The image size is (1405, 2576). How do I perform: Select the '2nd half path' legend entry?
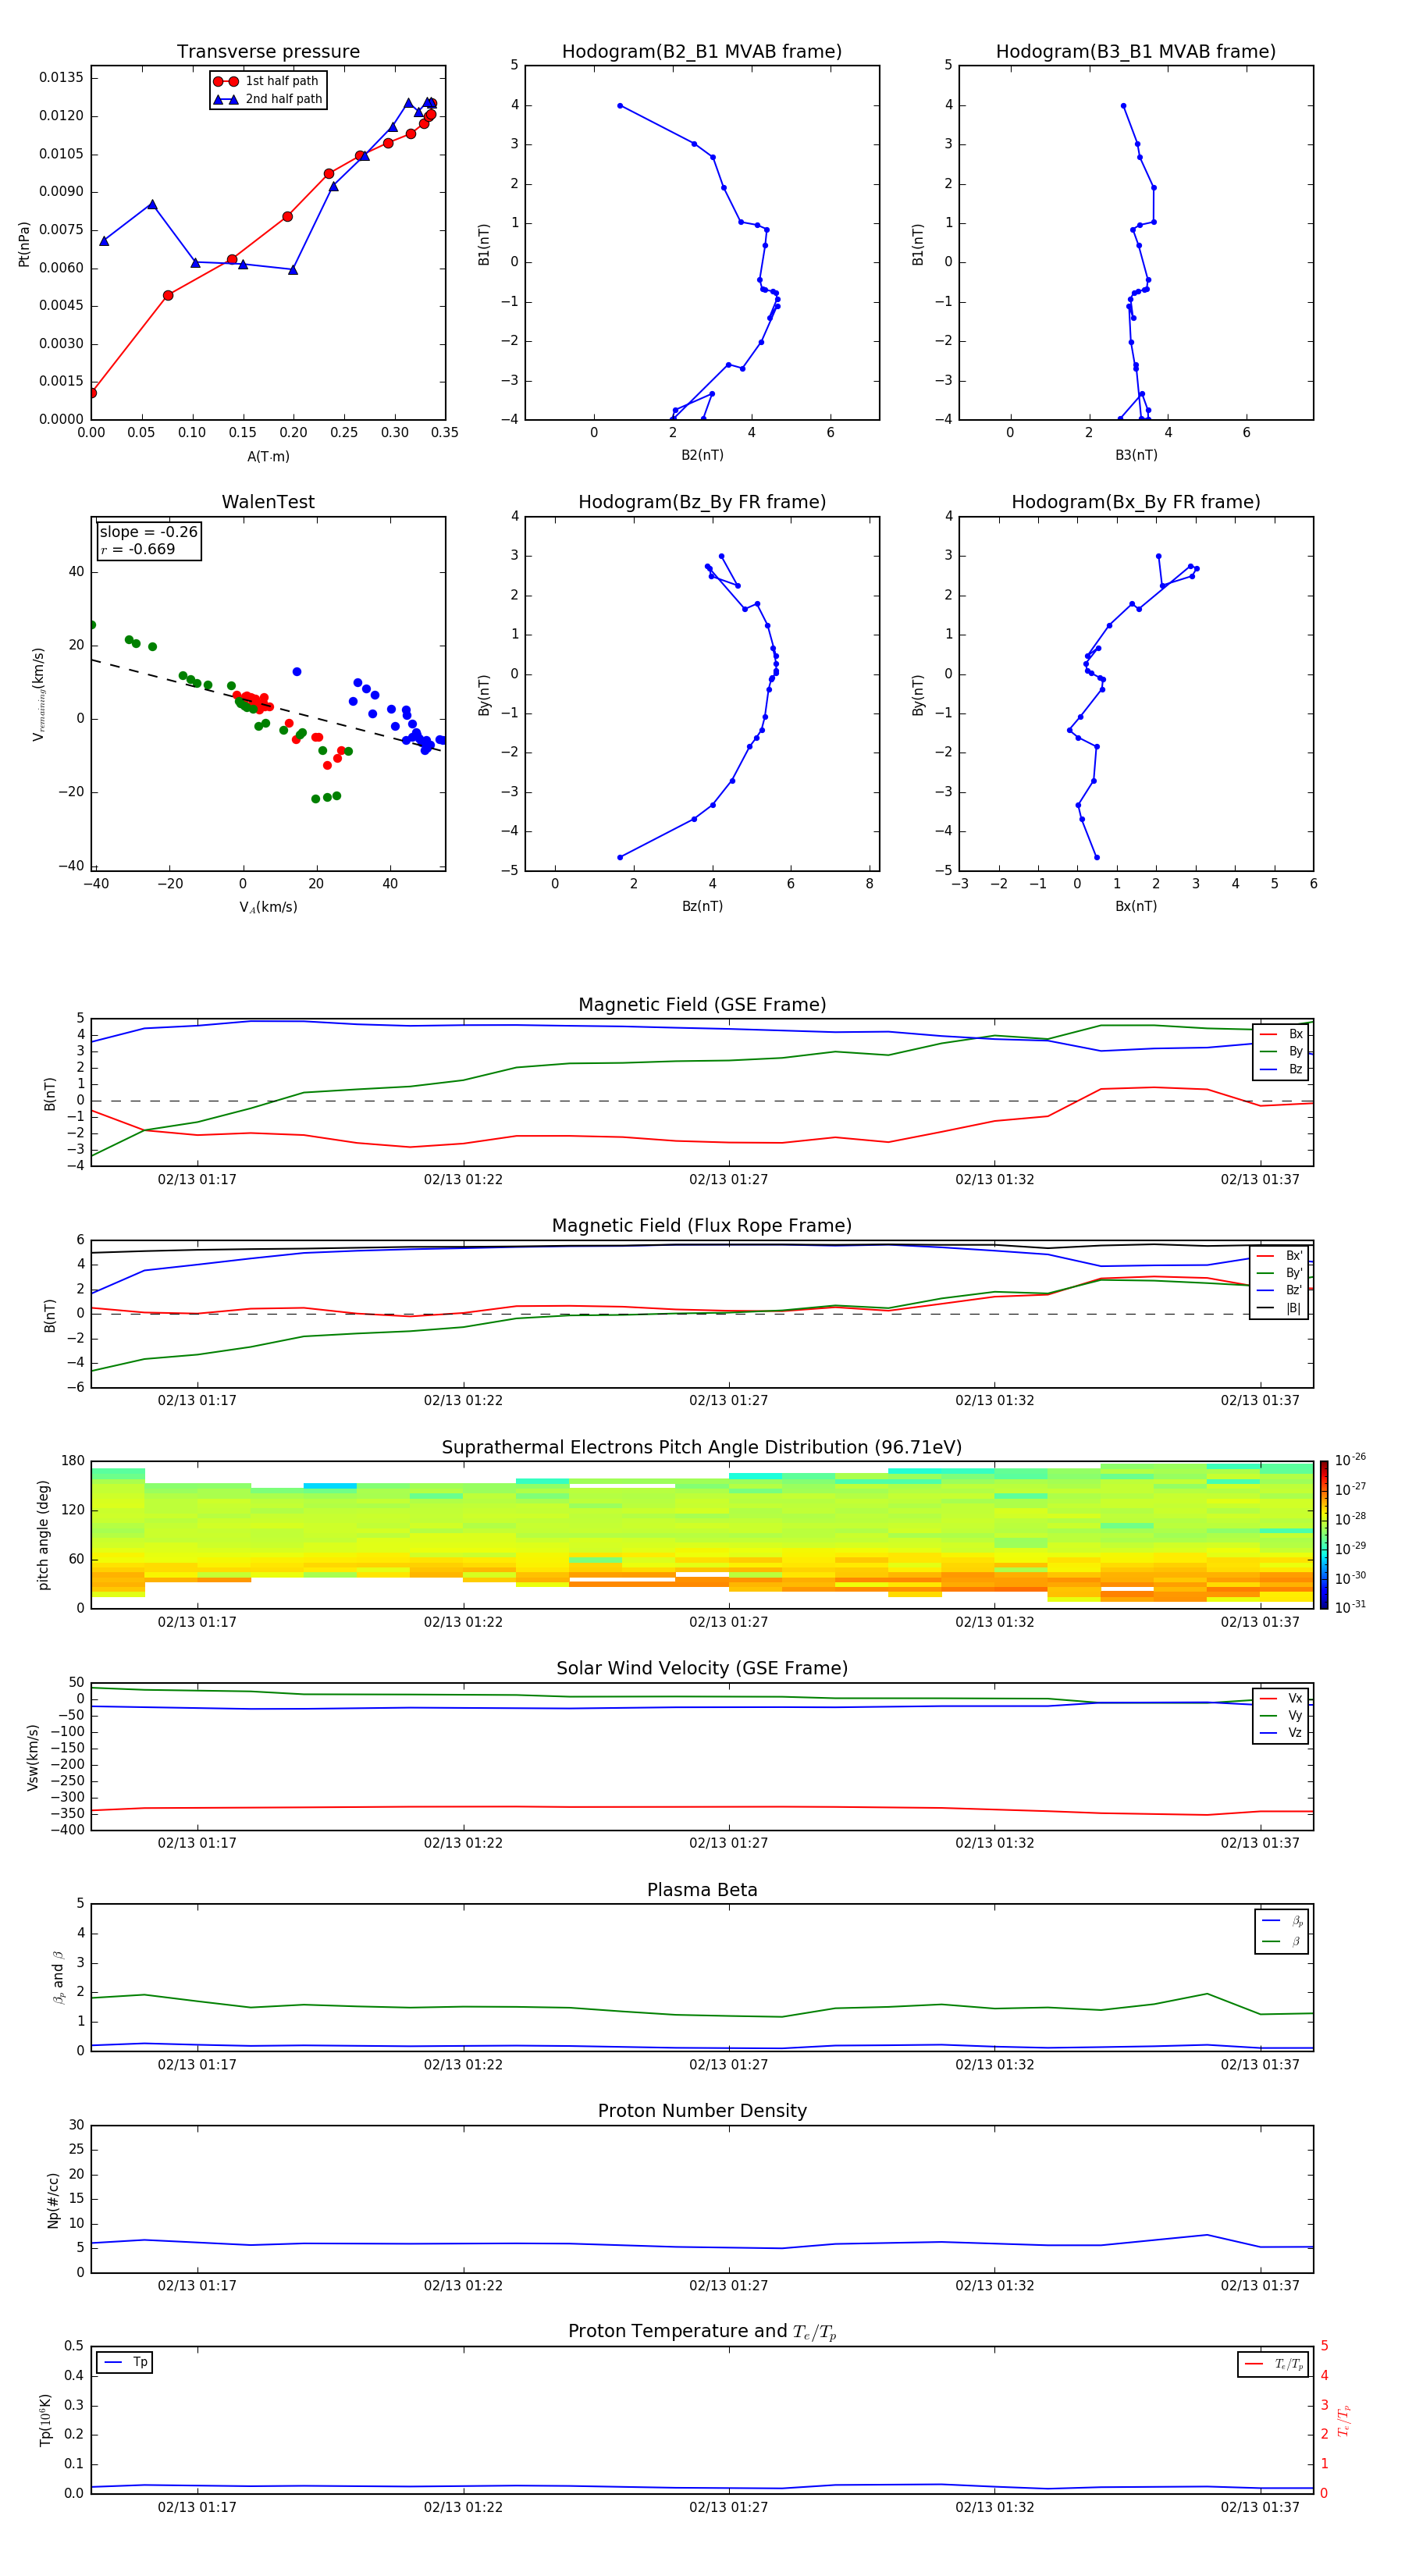tap(268, 99)
